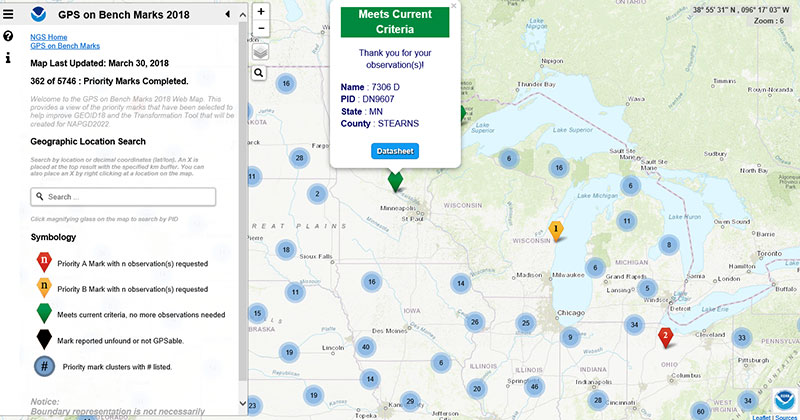
Task: Click the map magnifying glass PID search
Action: pos(259,73)
